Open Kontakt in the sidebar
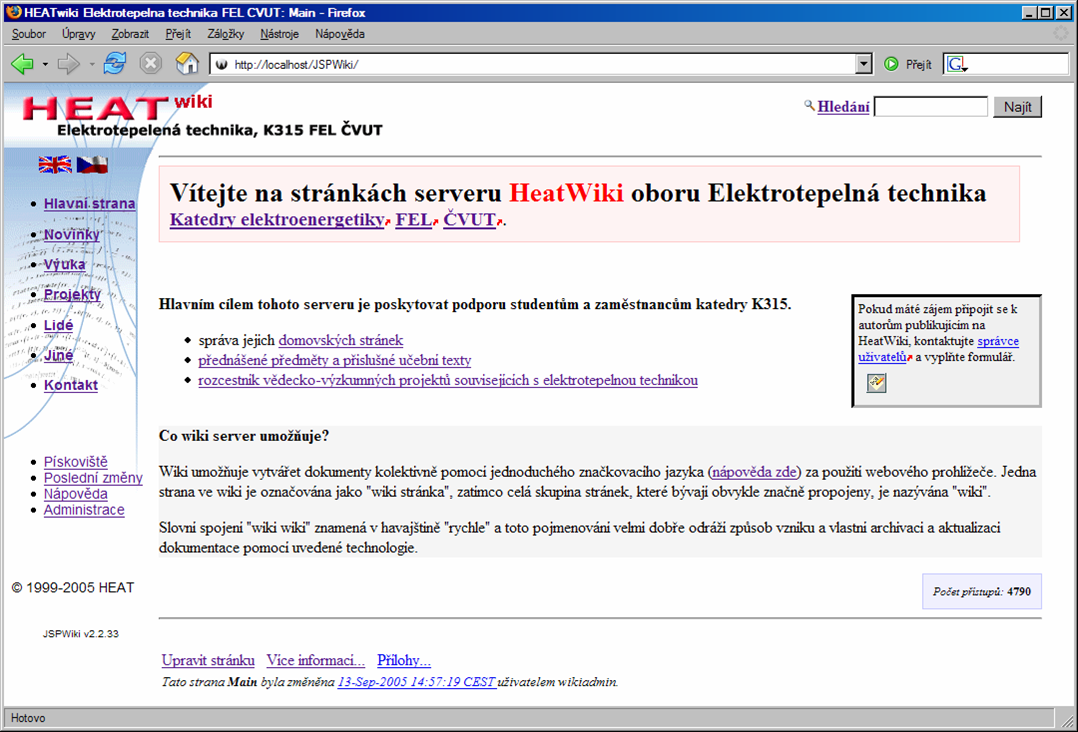1078x732 pixels. click(x=71, y=385)
